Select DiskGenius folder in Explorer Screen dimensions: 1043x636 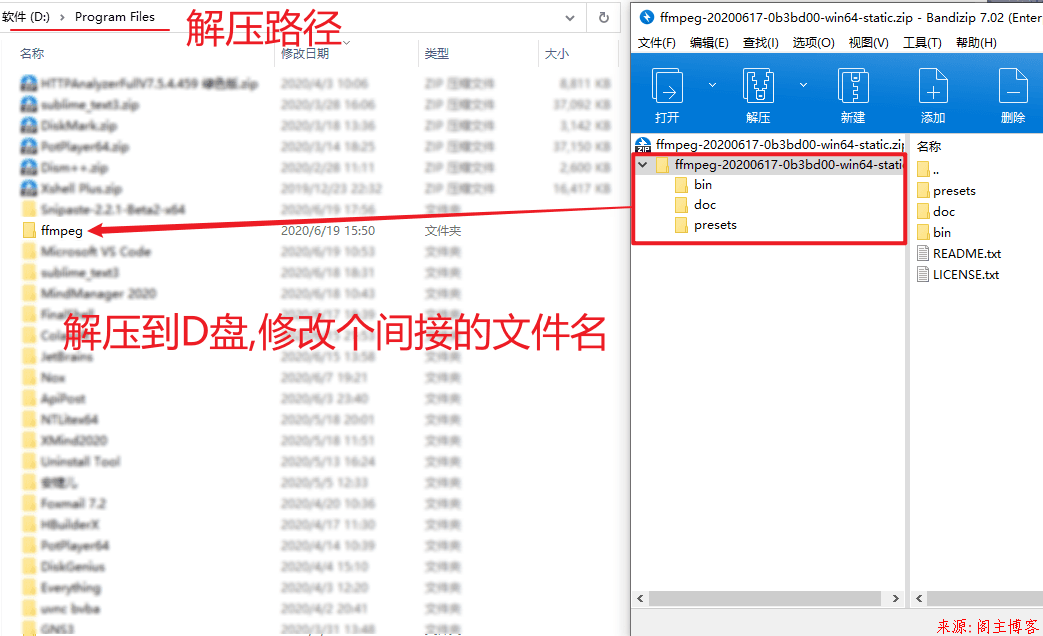tap(64, 566)
